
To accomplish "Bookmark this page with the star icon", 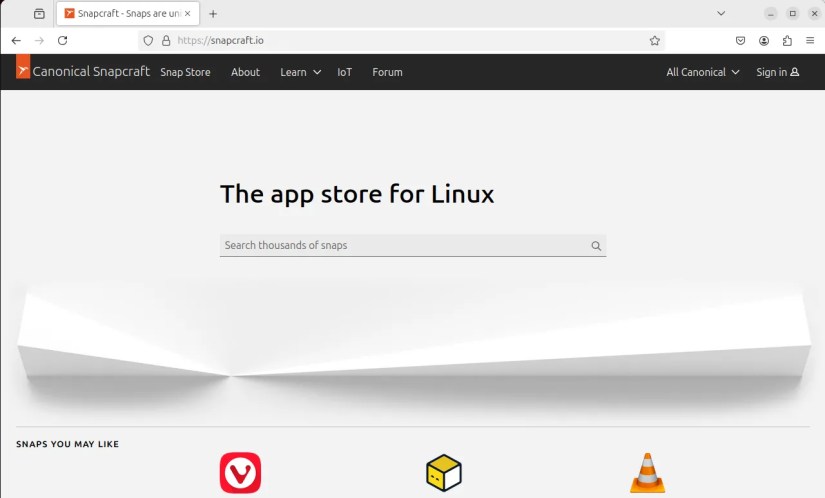I will coord(655,40).
